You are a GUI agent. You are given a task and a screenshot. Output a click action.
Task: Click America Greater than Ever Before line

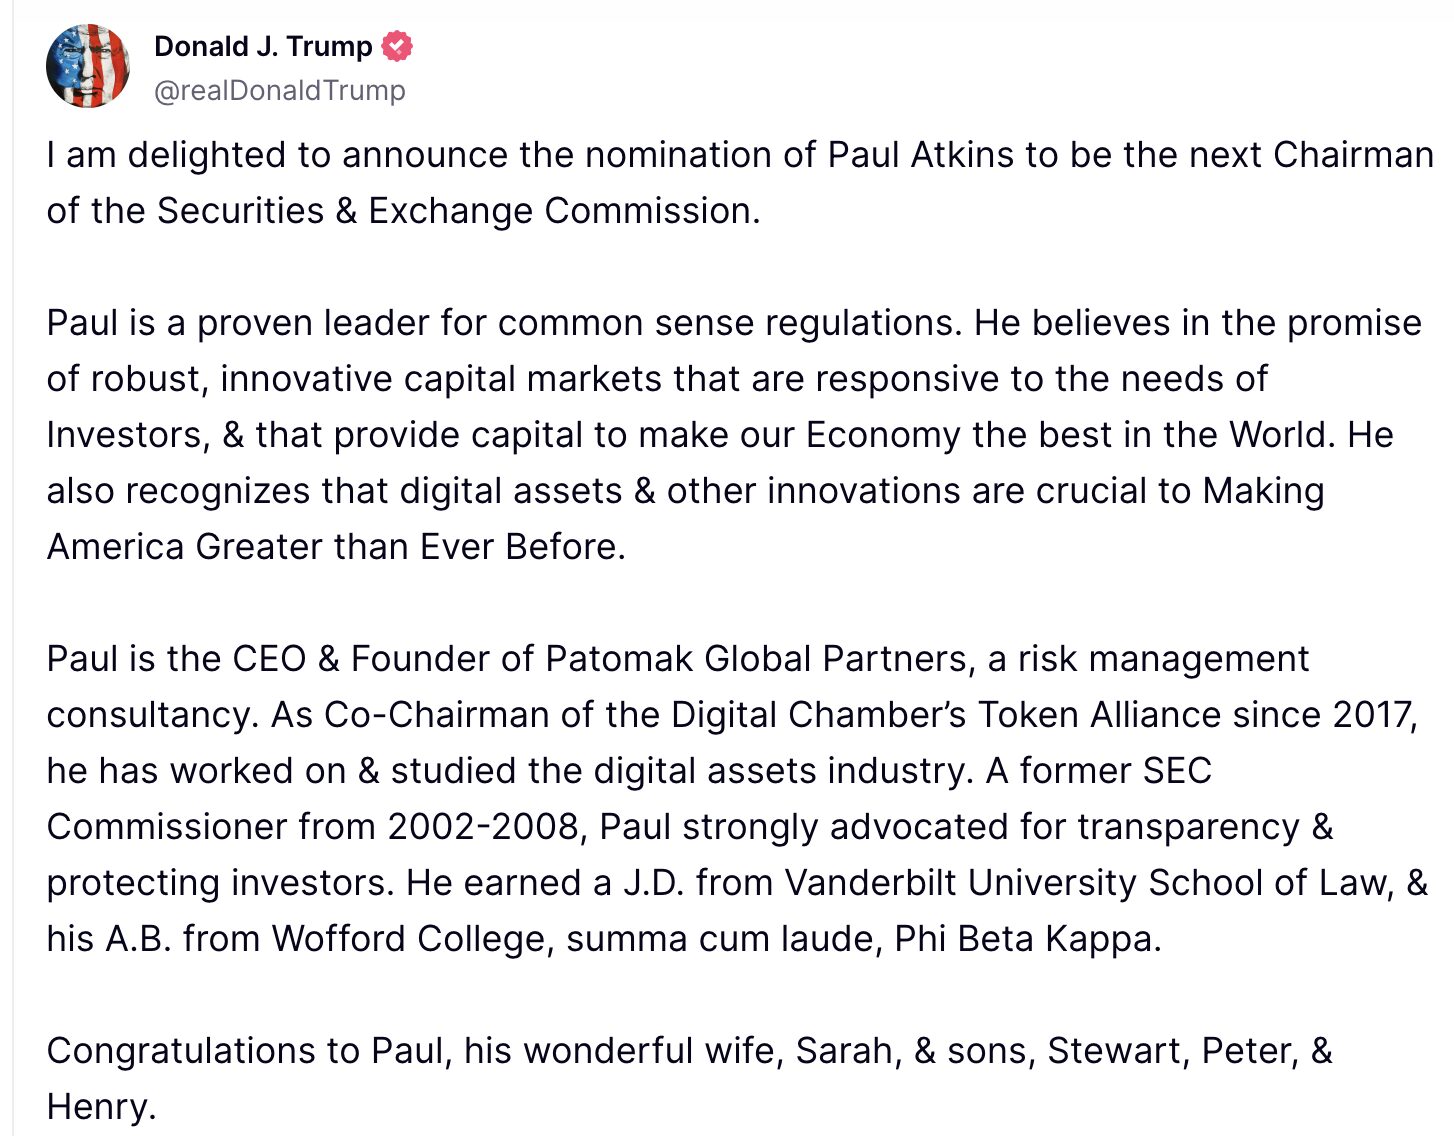tap(335, 547)
